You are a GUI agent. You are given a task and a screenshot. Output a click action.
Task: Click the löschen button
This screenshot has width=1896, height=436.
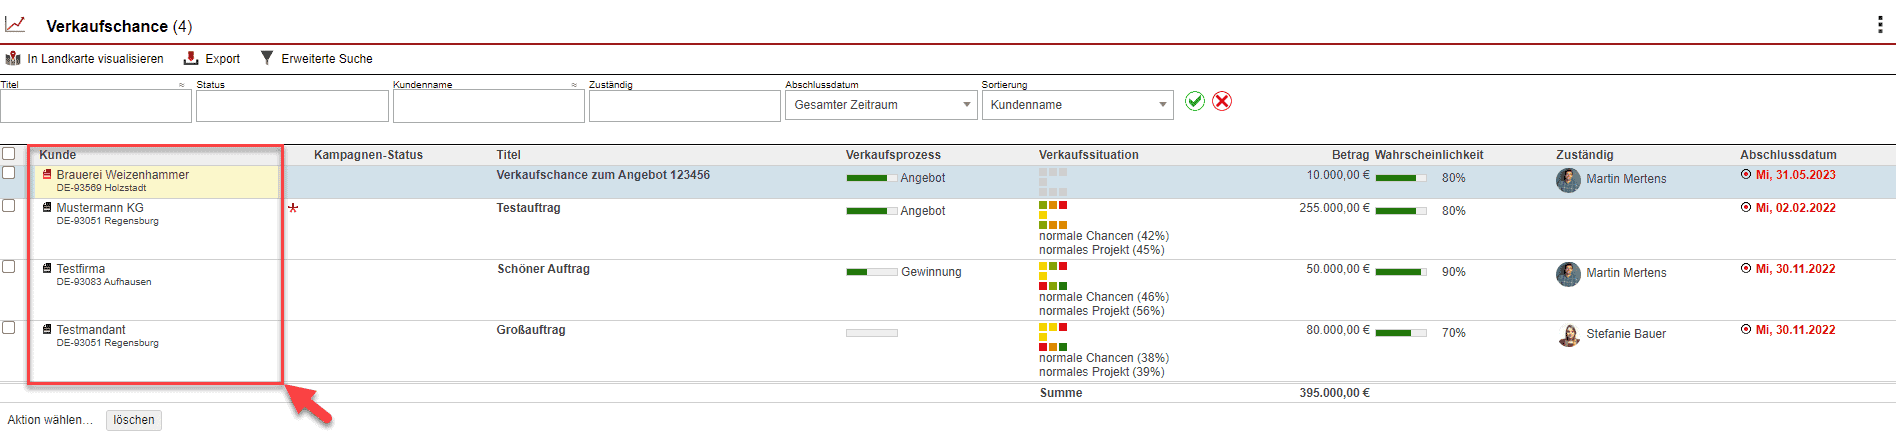(134, 420)
